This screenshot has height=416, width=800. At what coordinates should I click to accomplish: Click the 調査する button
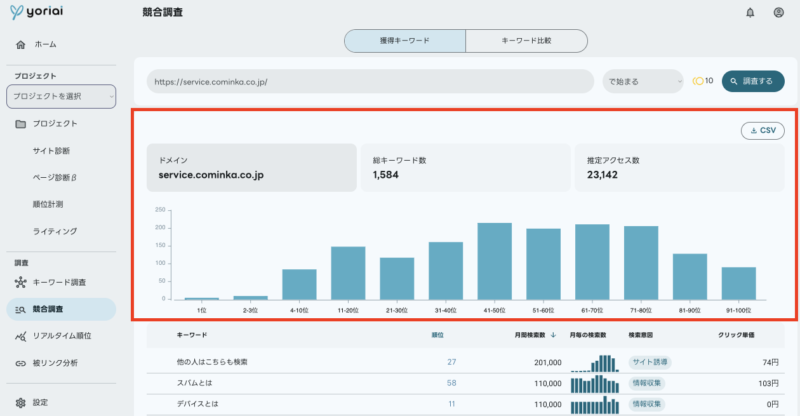pyautogui.click(x=753, y=81)
